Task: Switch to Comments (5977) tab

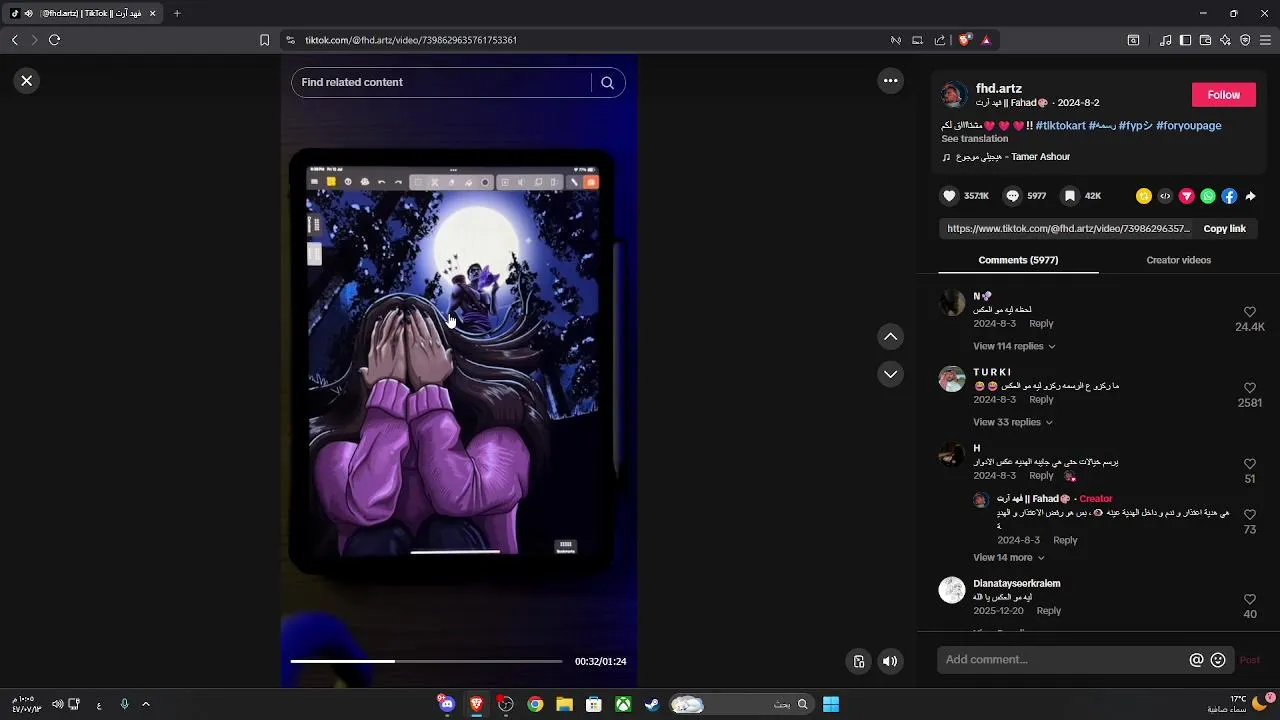Action: [1018, 260]
